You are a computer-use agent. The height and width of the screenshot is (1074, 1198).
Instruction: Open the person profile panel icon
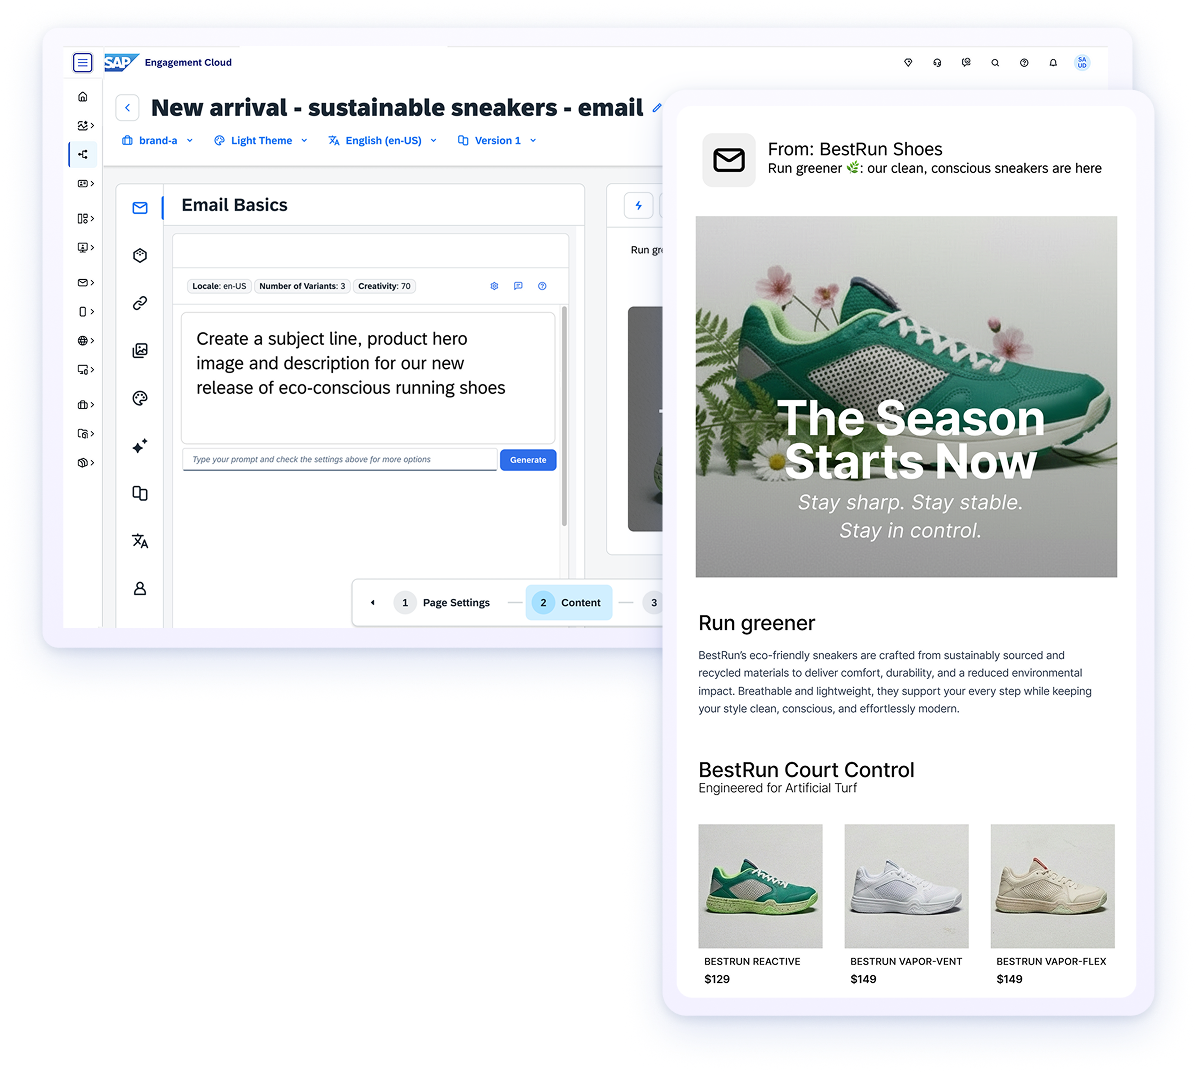(x=140, y=589)
